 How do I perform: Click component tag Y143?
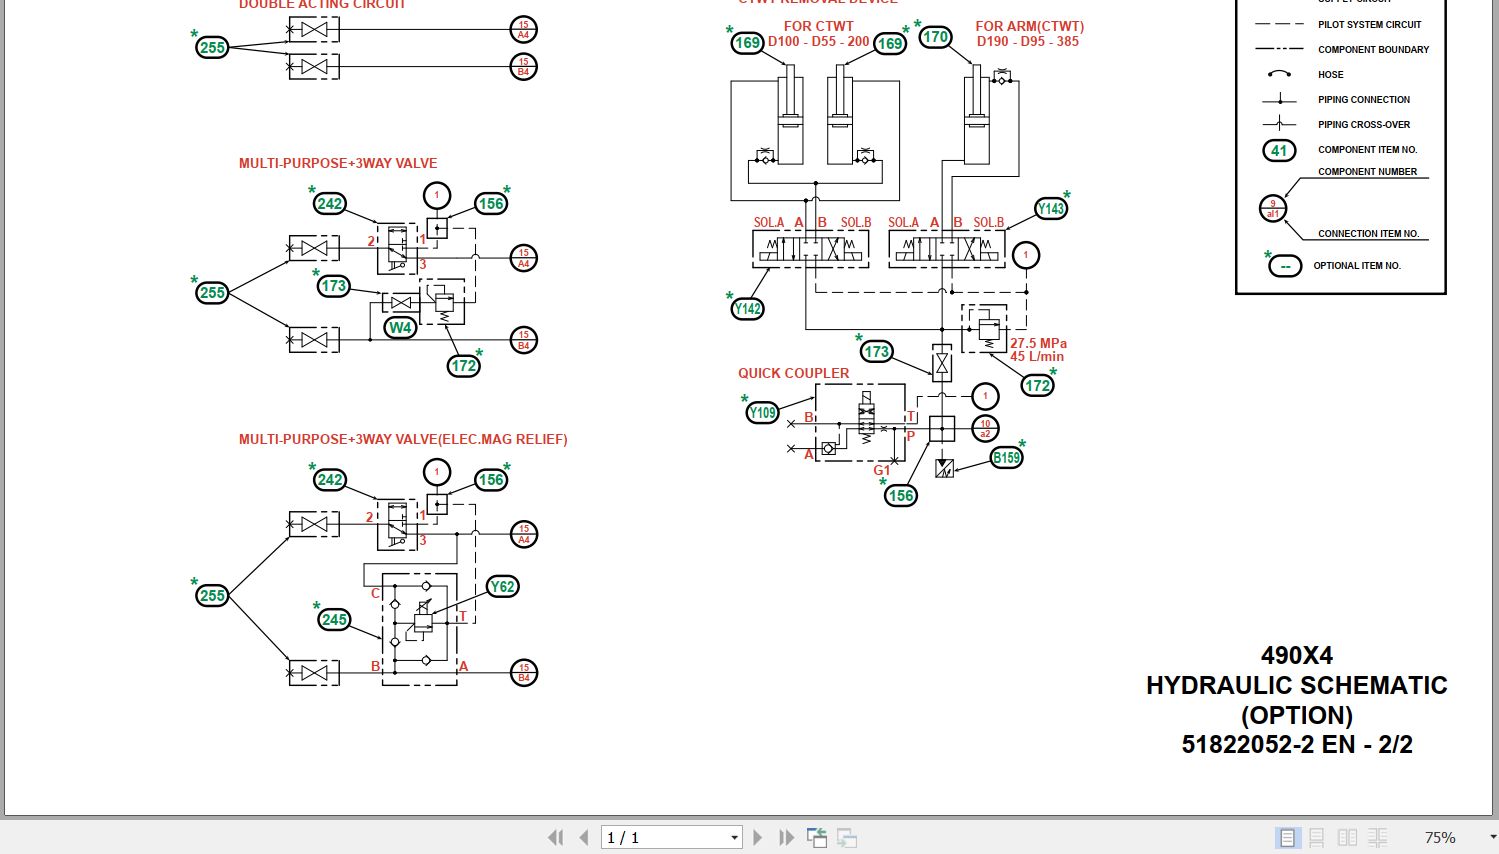(x=1051, y=208)
